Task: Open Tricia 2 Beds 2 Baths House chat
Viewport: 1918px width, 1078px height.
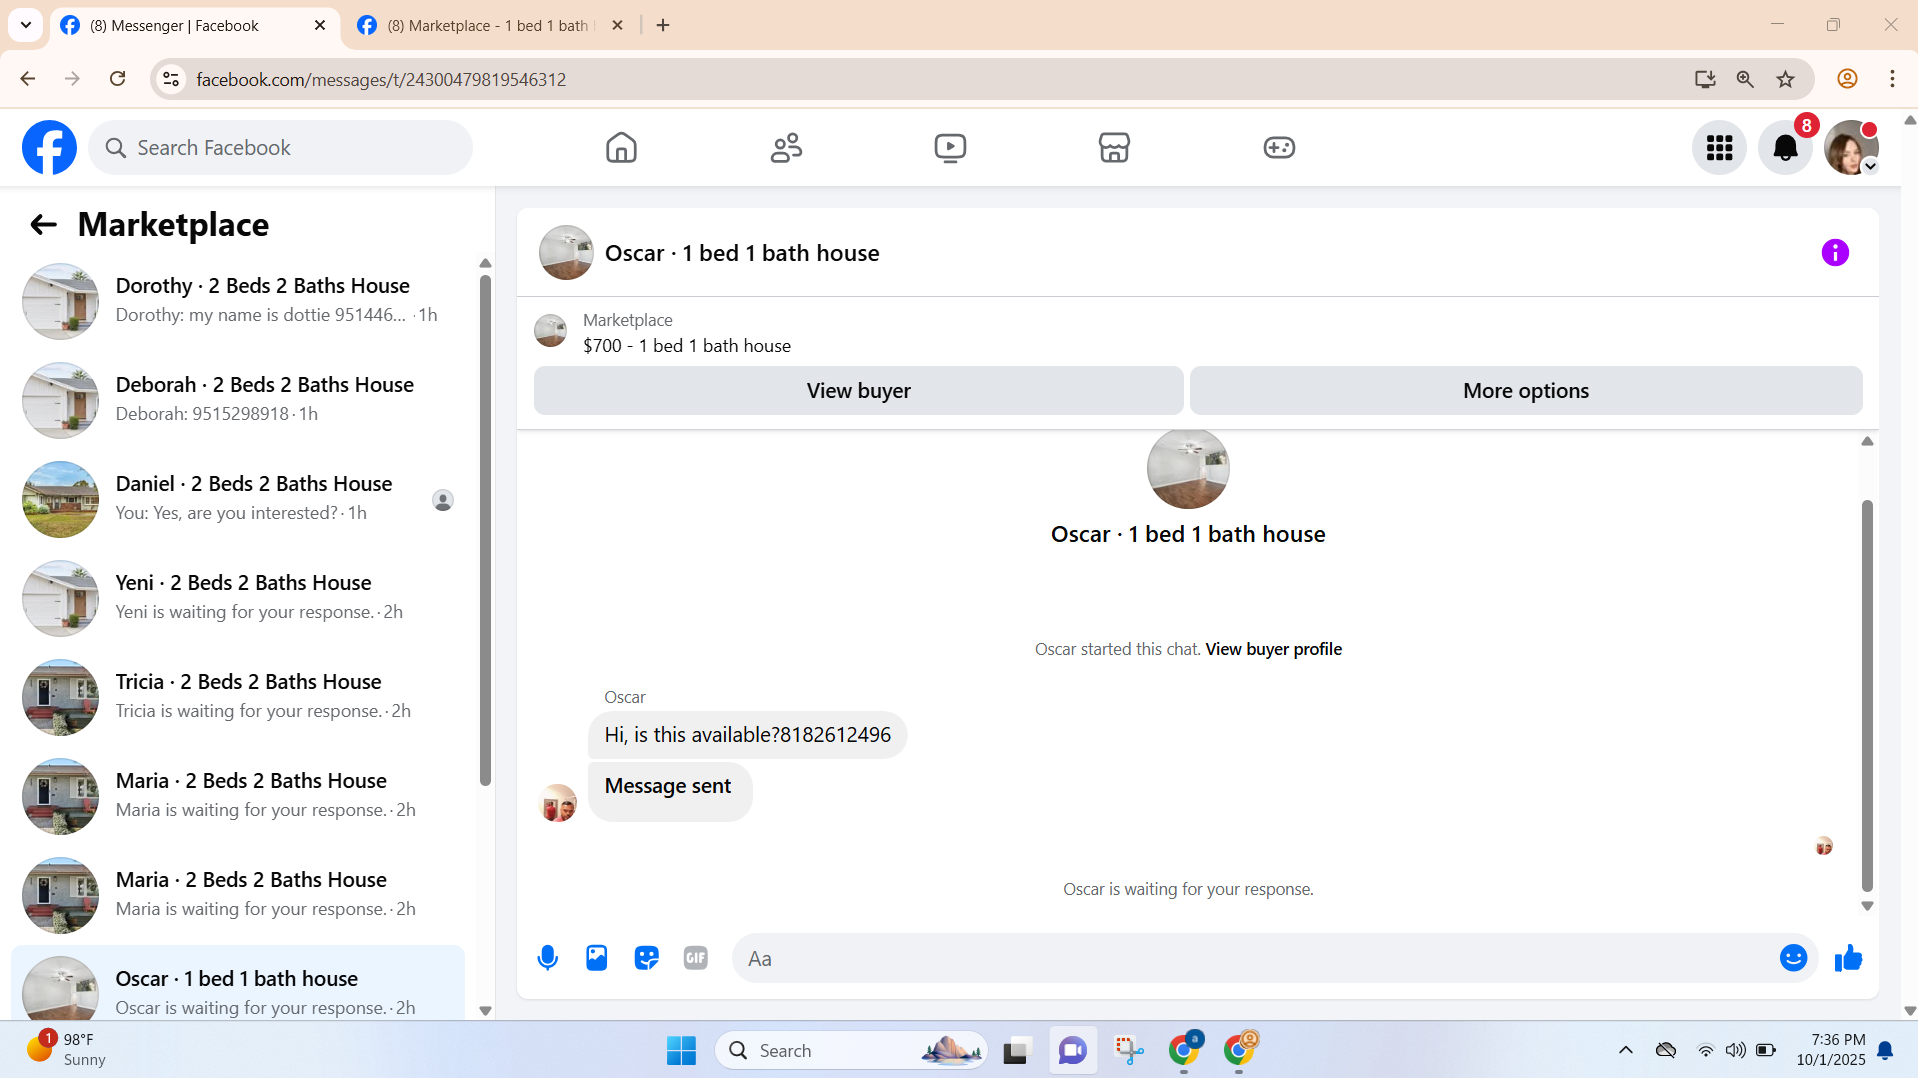Action: pos(238,697)
